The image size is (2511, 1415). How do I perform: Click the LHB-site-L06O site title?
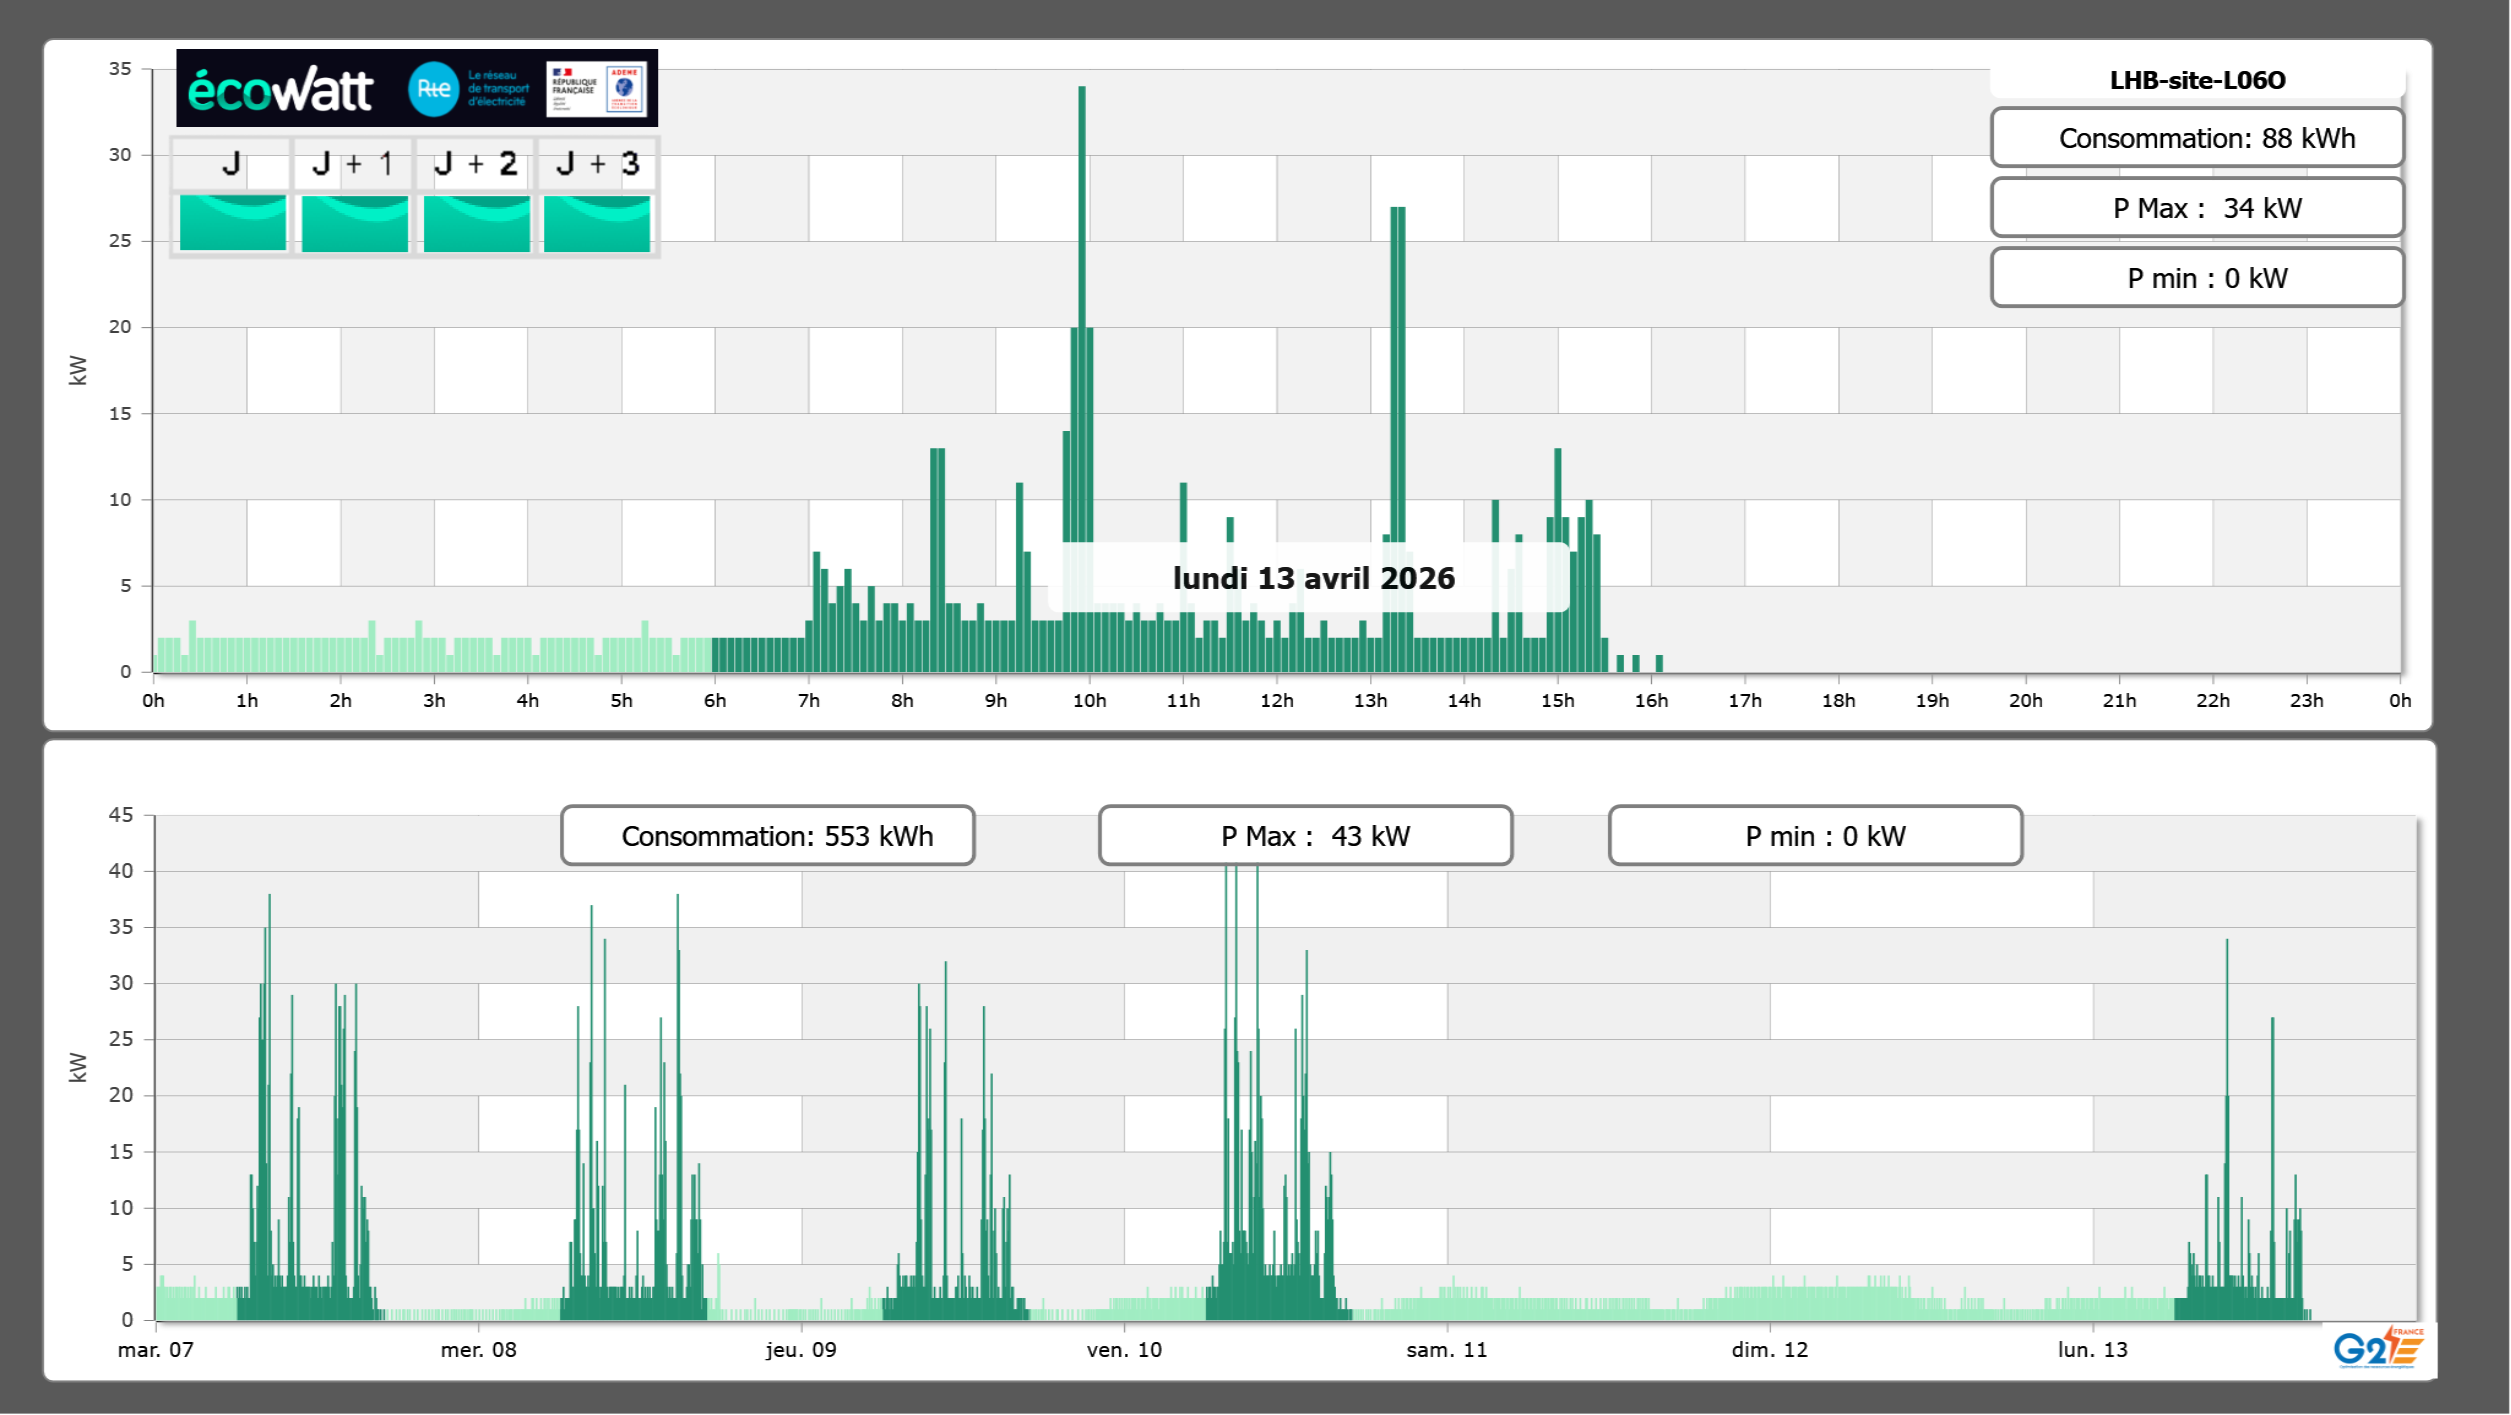2197,80
